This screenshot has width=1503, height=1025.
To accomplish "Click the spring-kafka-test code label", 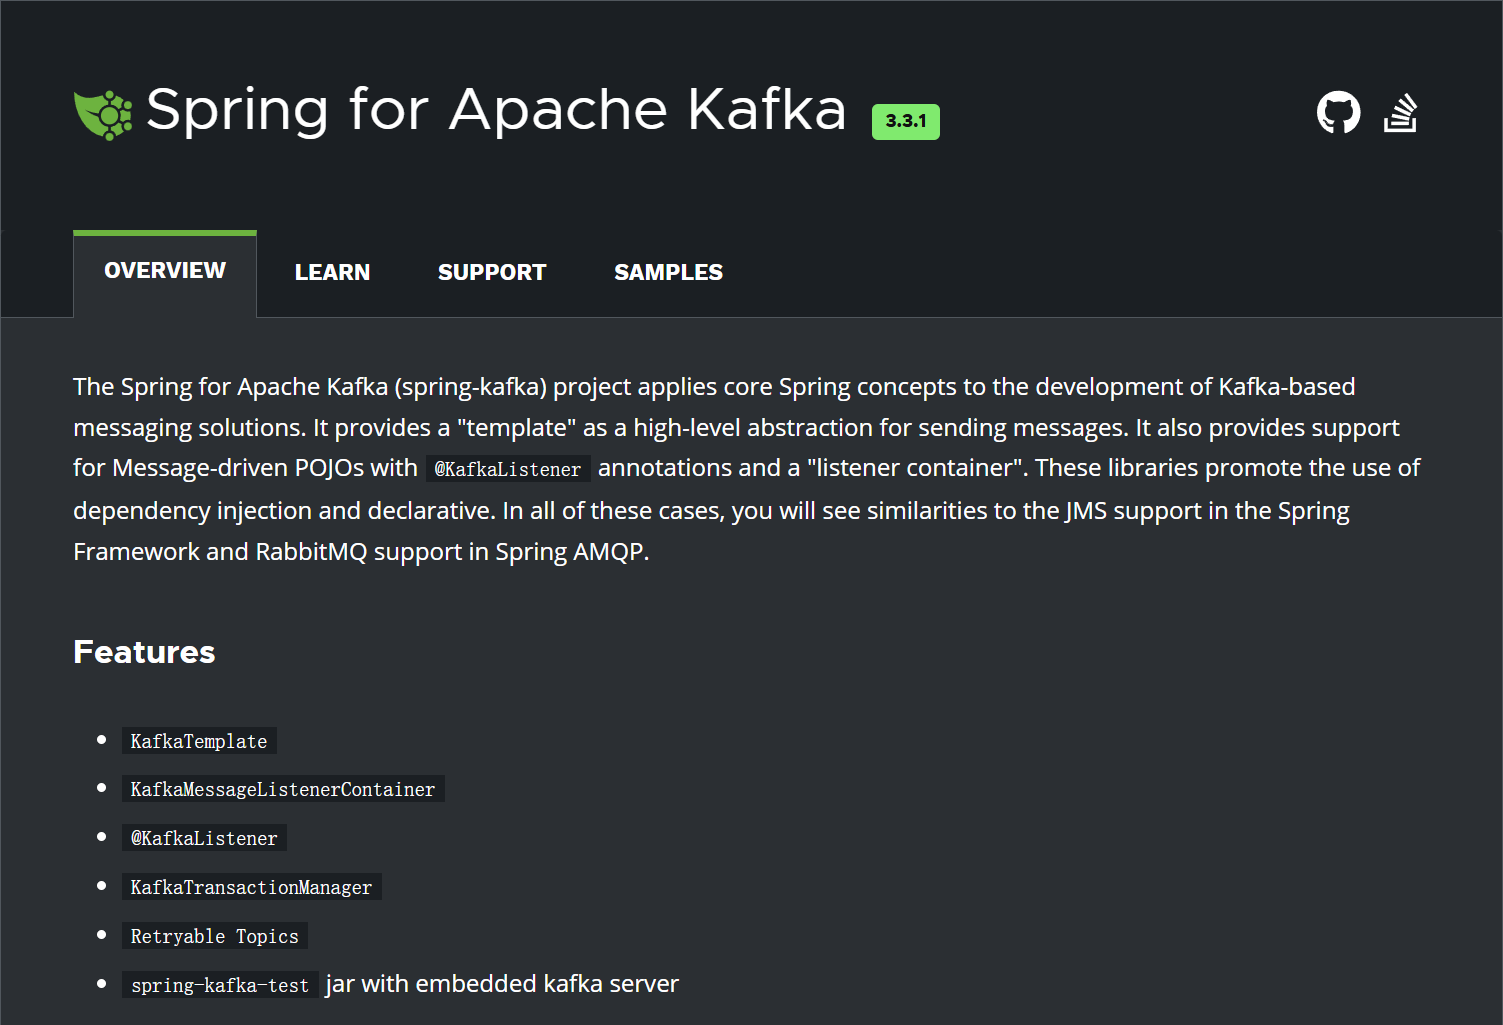I will 220,985.
